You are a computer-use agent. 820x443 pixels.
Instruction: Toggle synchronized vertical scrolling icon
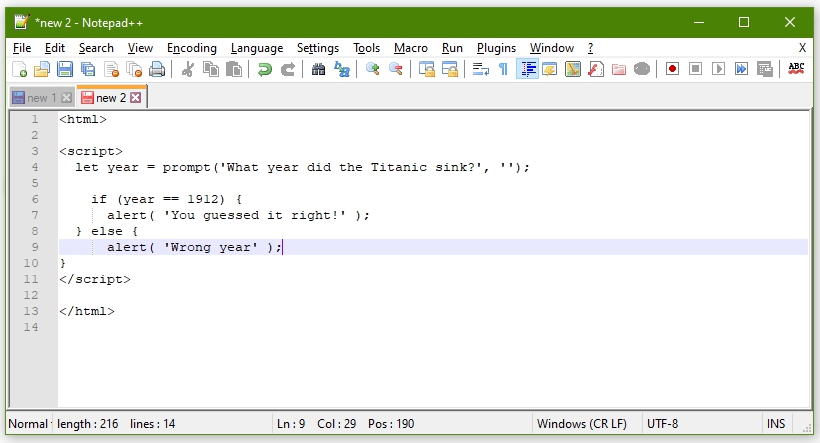pos(427,69)
